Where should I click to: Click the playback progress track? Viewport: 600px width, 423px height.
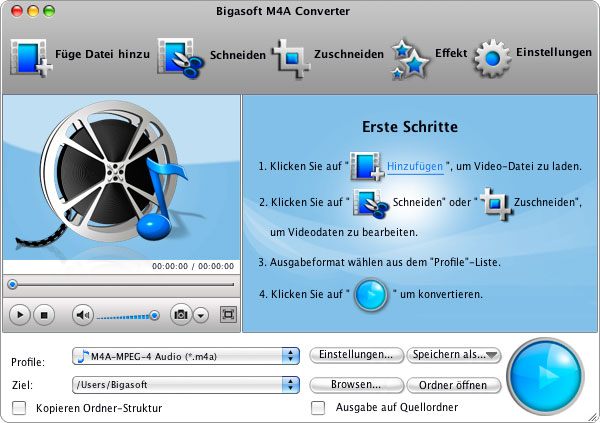(x=125, y=284)
